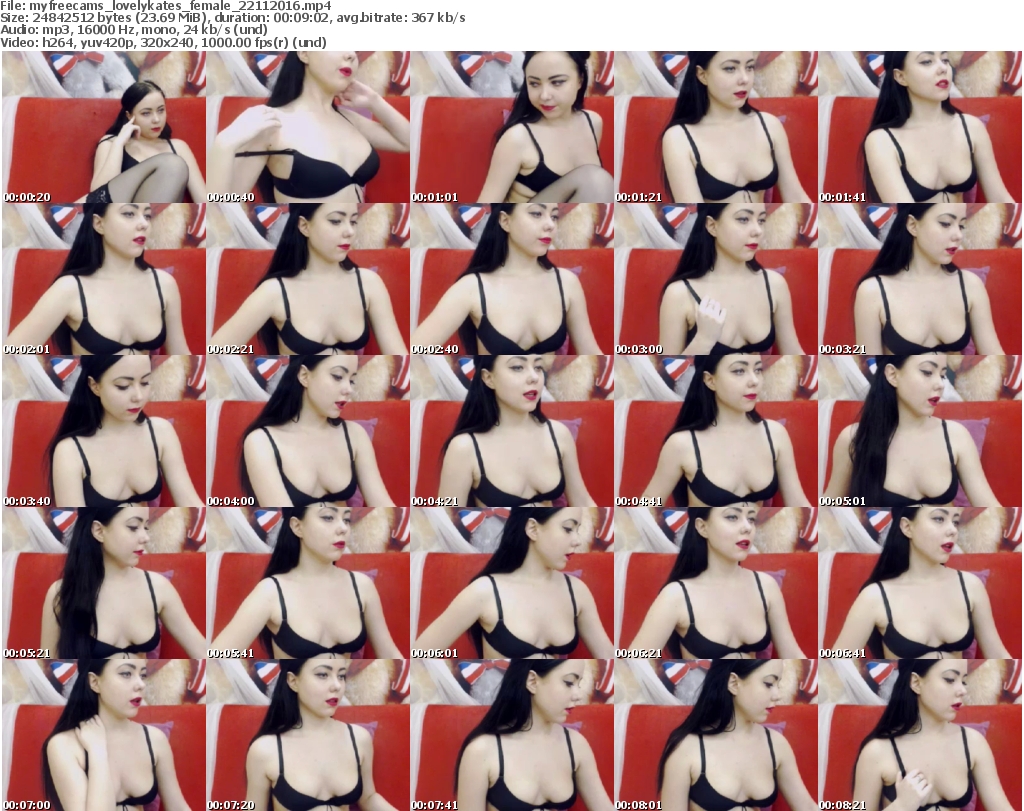The height and width of the screenshot is (811, 1024).
Task: Click the thumbnail frame stamped 00:07:00
Action: [104, 735]
